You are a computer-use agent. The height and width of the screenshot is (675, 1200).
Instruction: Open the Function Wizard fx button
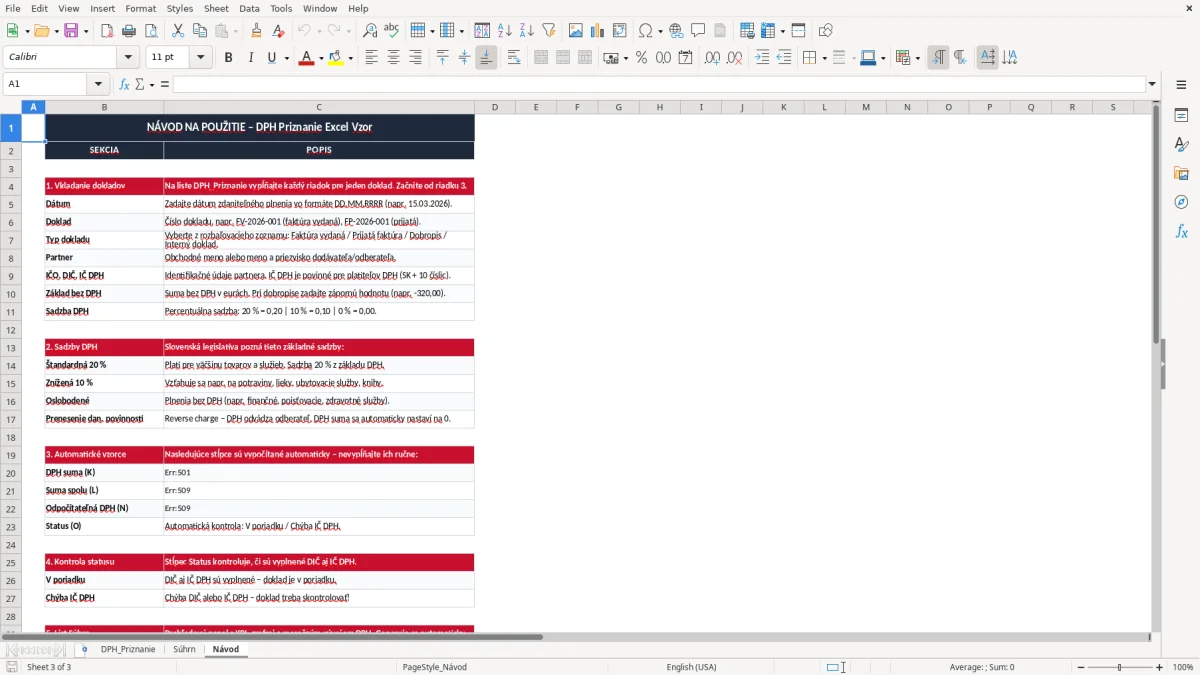(x=124, y=84)
